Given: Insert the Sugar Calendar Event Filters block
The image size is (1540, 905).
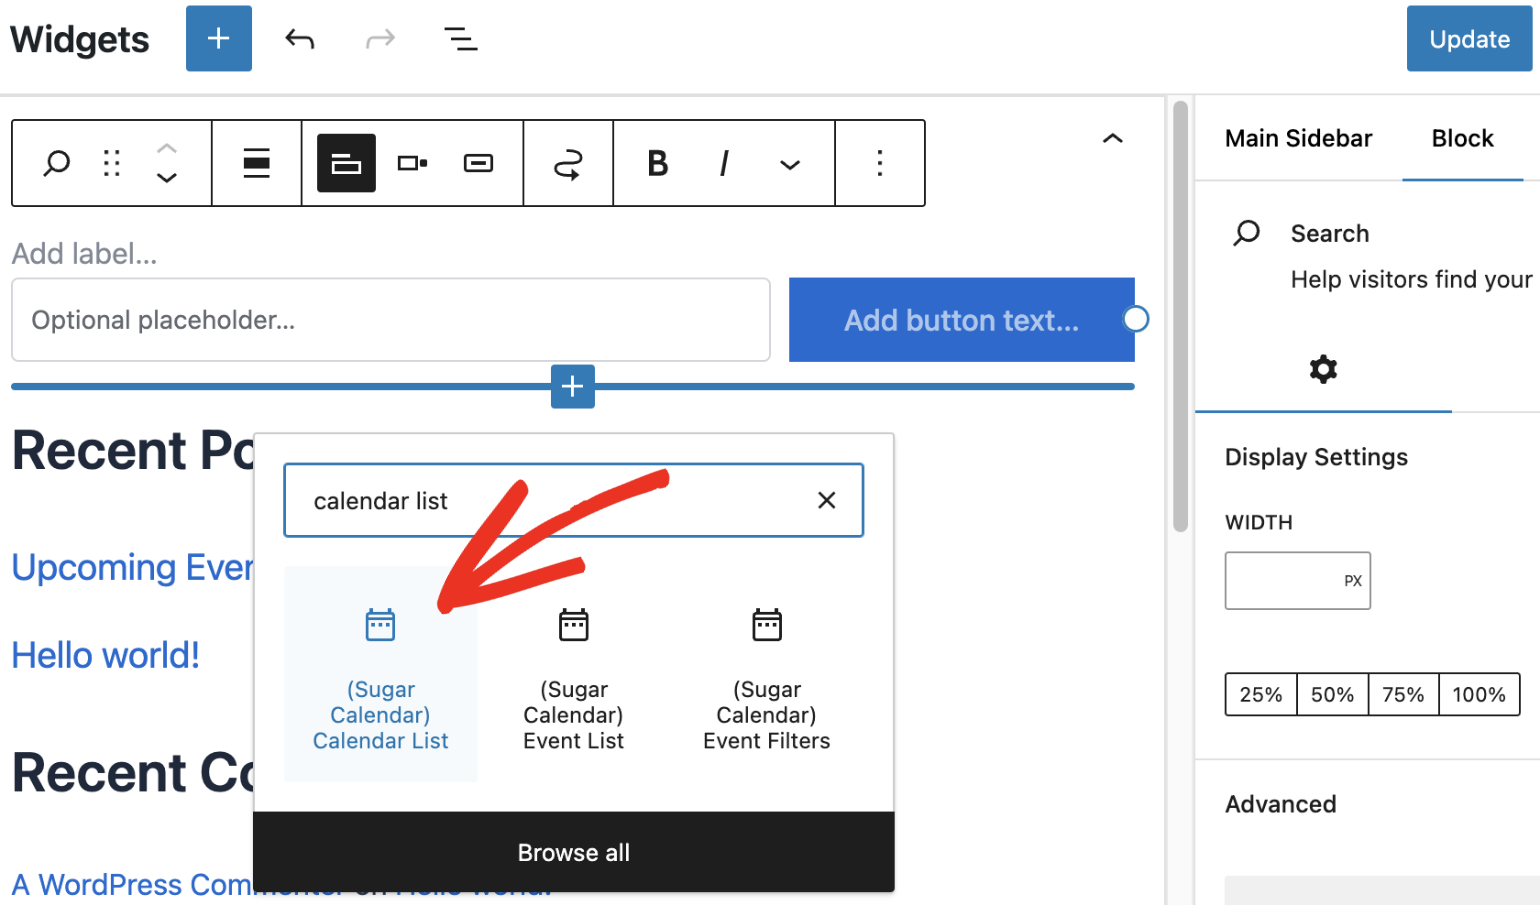Looking at the screenshot, I should point(767,675).
